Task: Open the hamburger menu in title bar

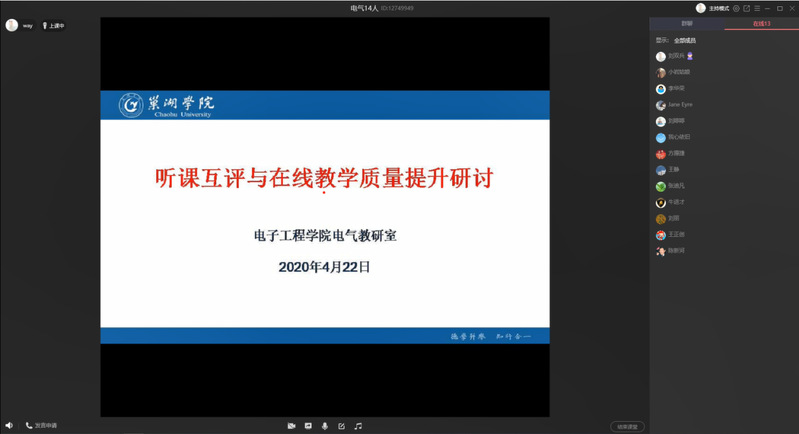Action: tap(758, 8)
